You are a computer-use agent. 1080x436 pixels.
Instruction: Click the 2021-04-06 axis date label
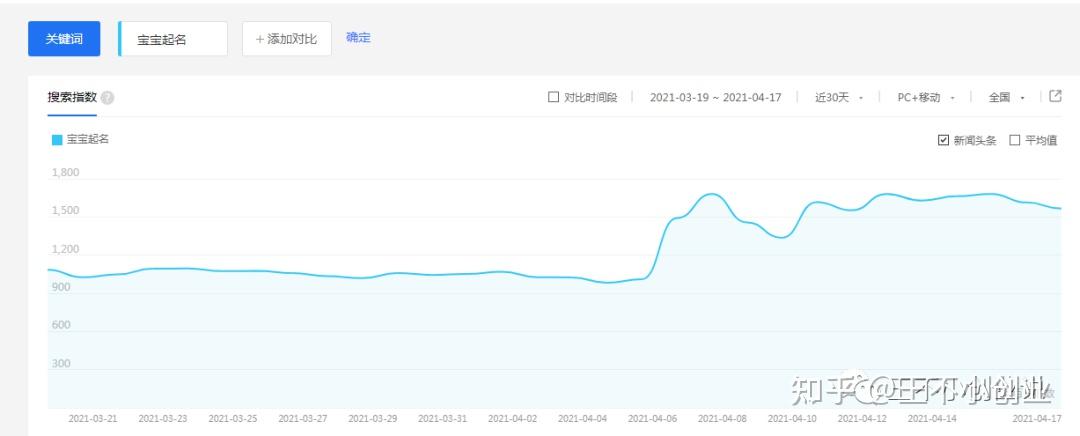652,418
